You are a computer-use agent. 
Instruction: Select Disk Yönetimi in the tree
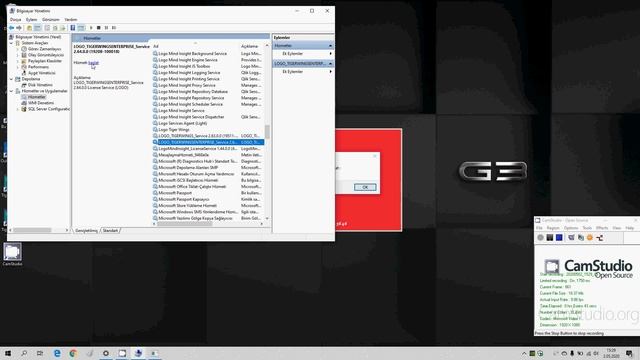click(40, 85)
